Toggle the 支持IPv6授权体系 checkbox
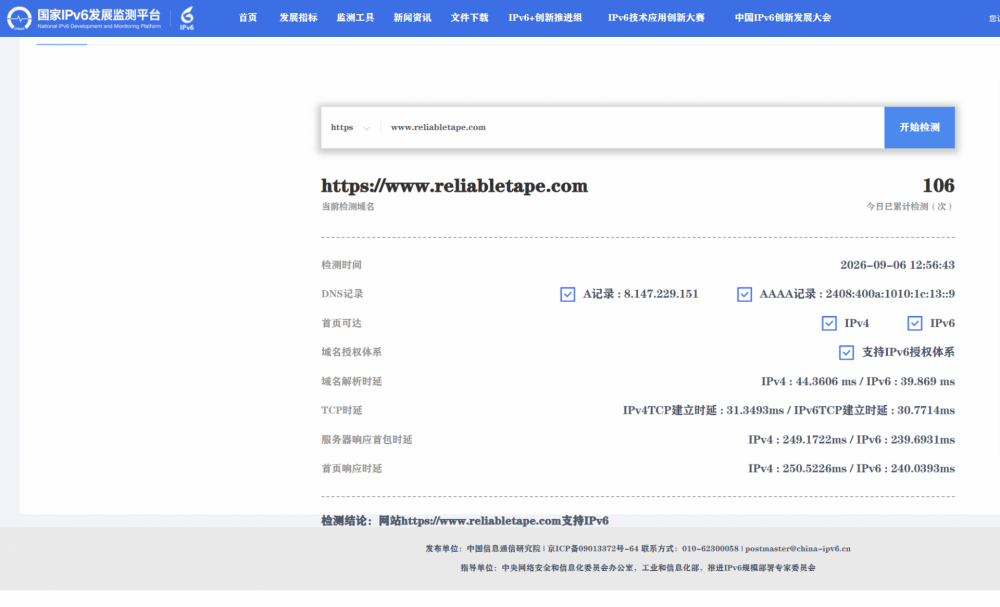Image resolution: width=1000 pixels, height=607 pixels. pyautogui.click(x=846, y=353)
